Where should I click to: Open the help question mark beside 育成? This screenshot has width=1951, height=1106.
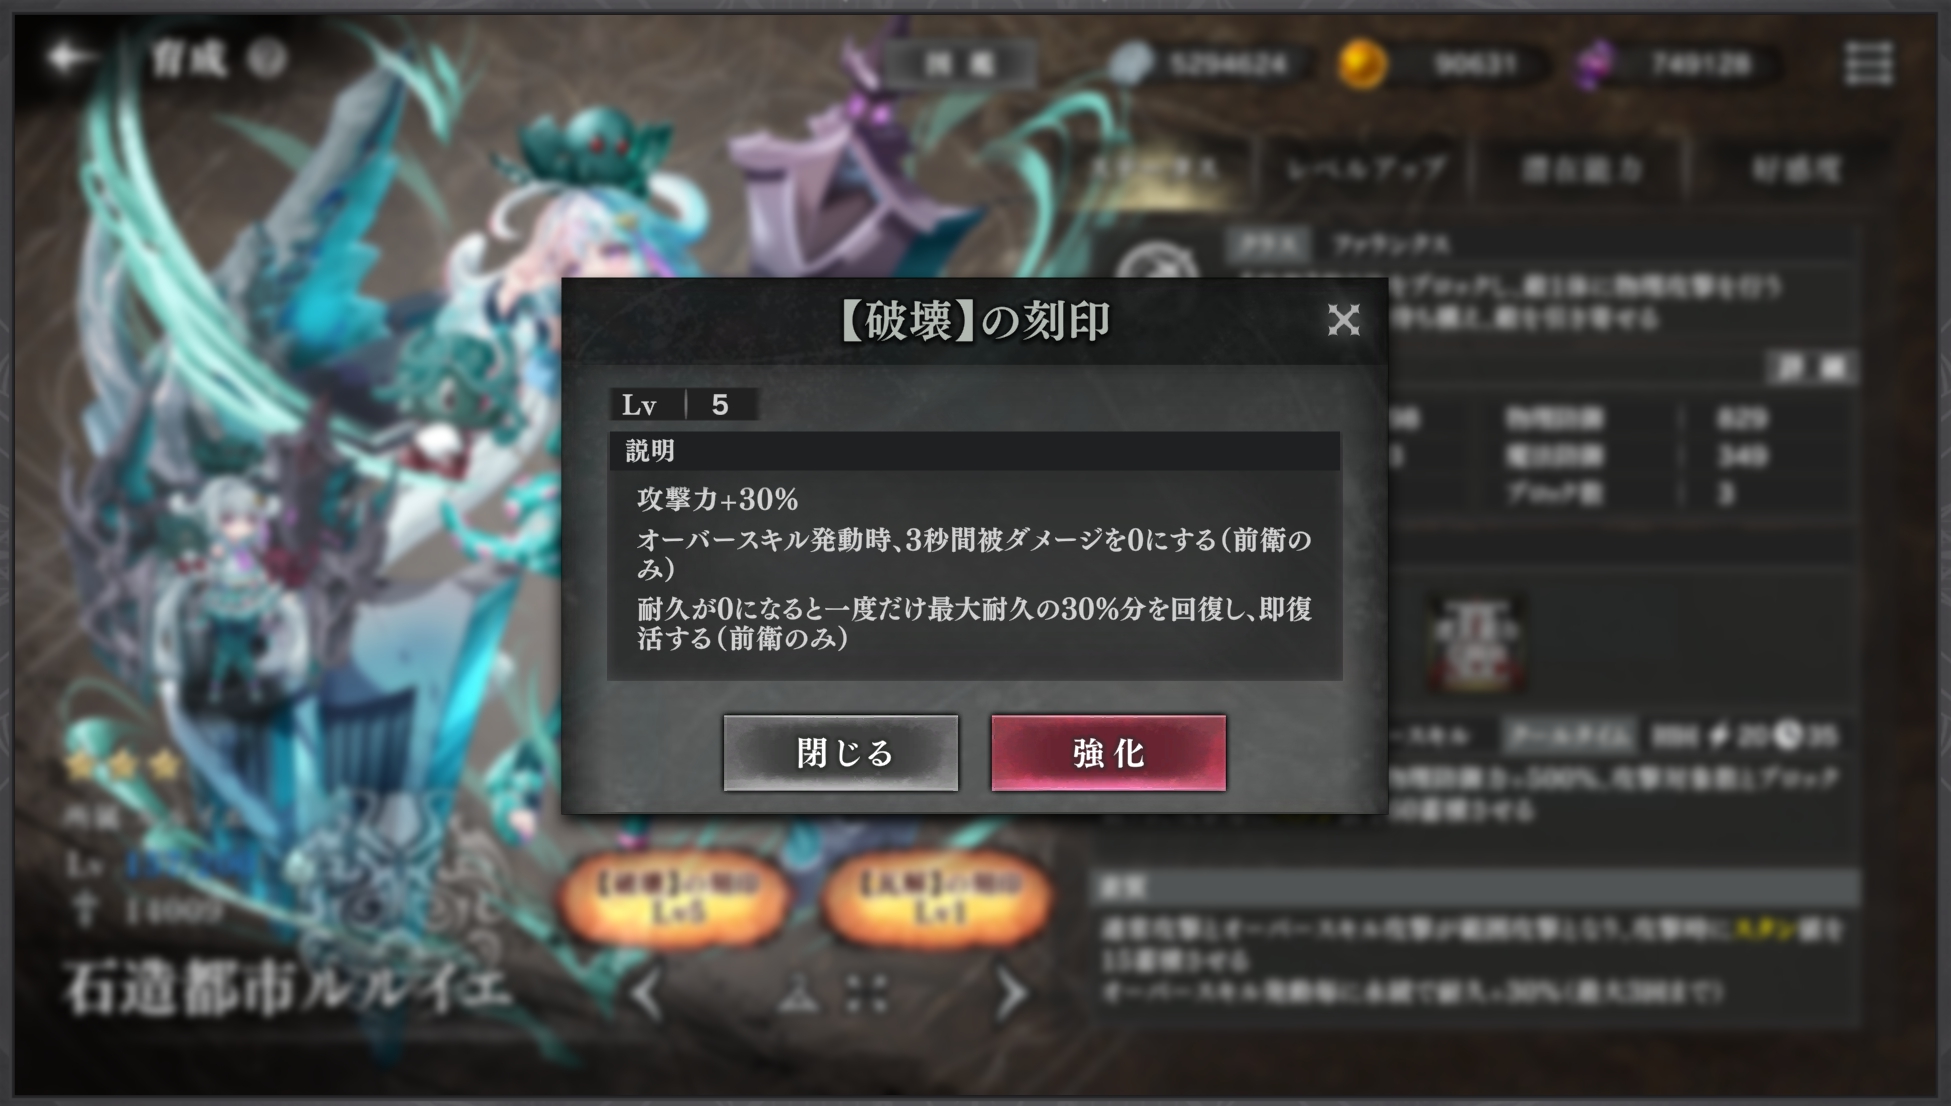coord(266,58)
